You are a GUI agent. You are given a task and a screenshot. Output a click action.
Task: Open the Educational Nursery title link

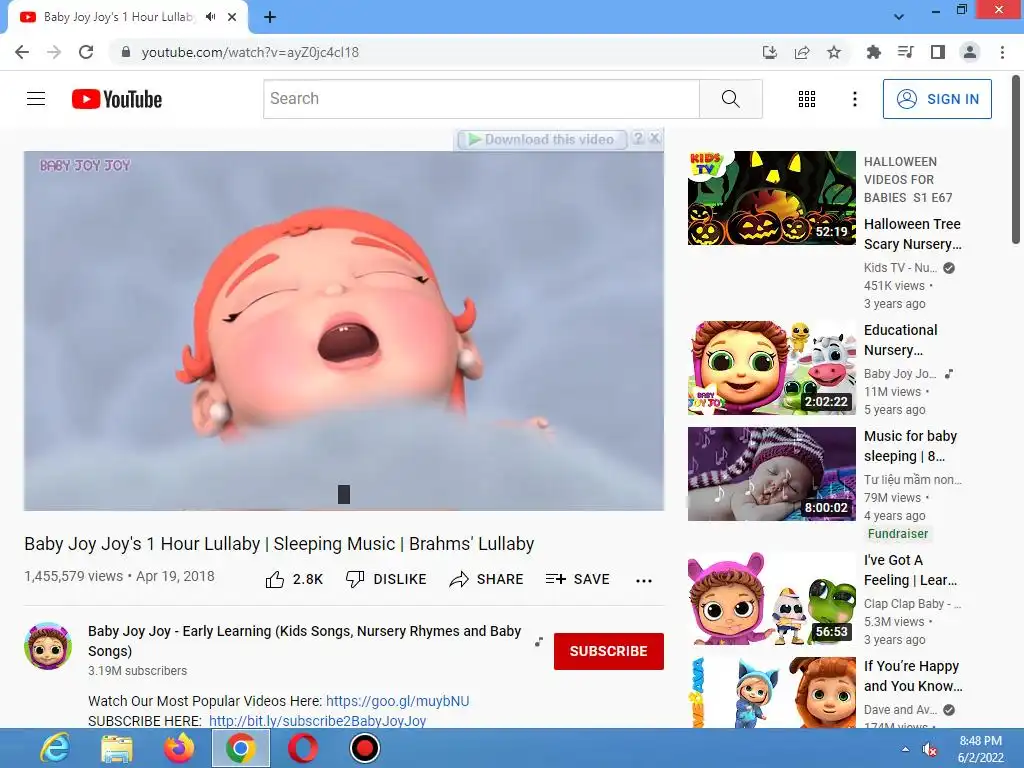pos(901,340)
